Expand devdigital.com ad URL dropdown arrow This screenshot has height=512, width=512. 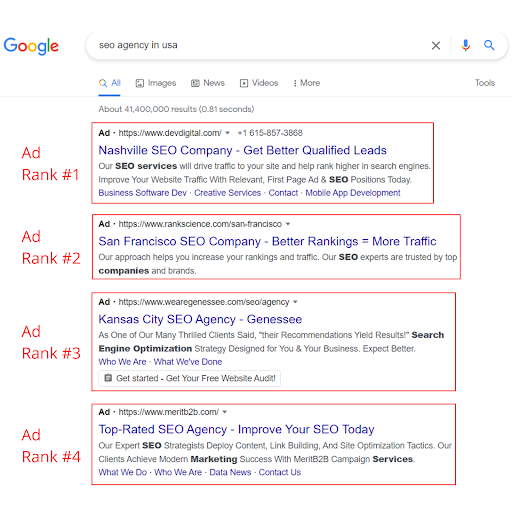(x=227, y=133)
